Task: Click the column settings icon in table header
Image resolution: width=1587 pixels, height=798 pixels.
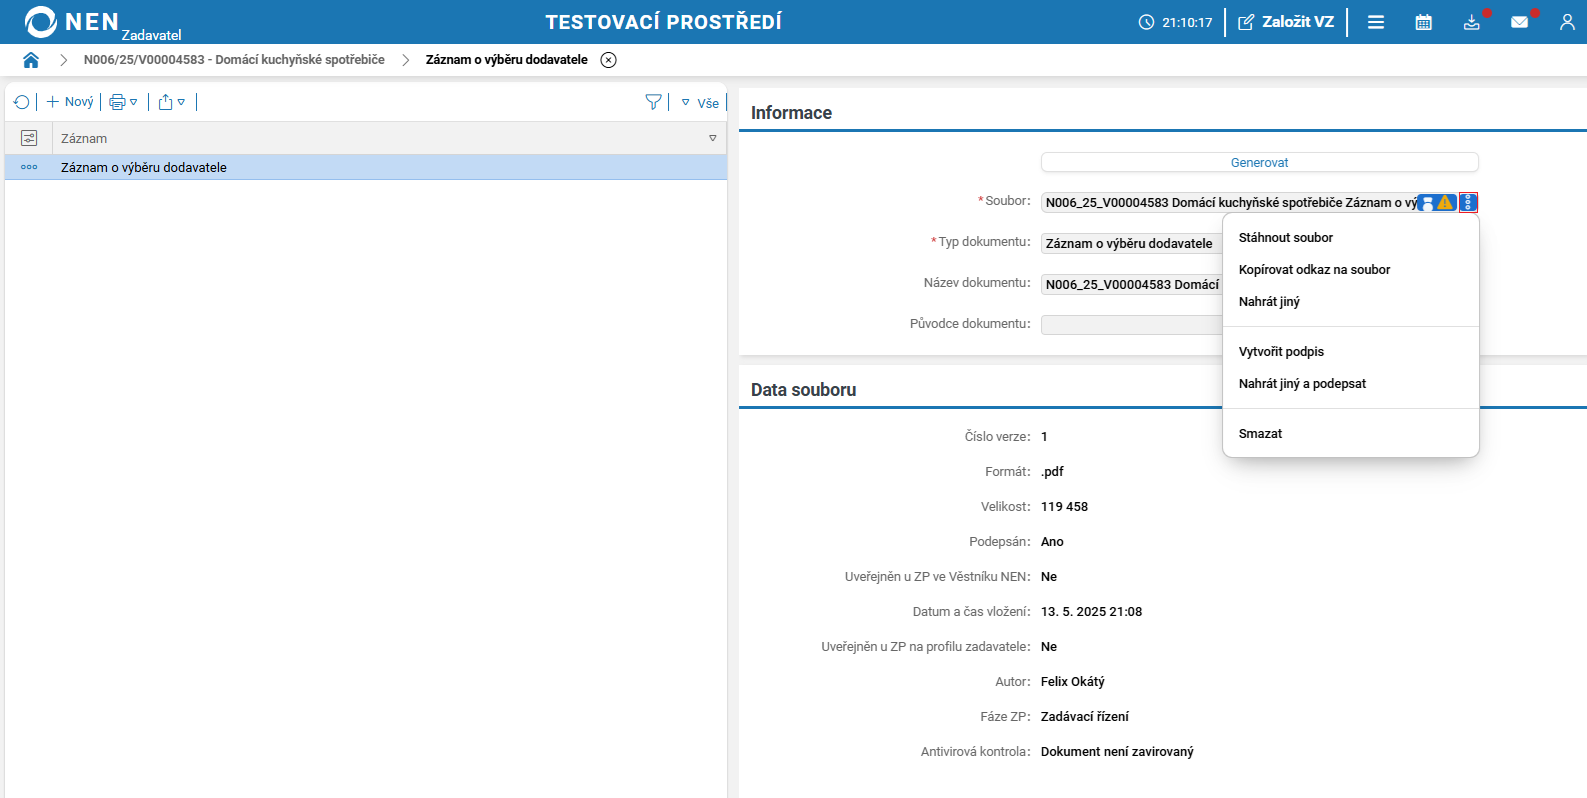Action: pos(29,138)
